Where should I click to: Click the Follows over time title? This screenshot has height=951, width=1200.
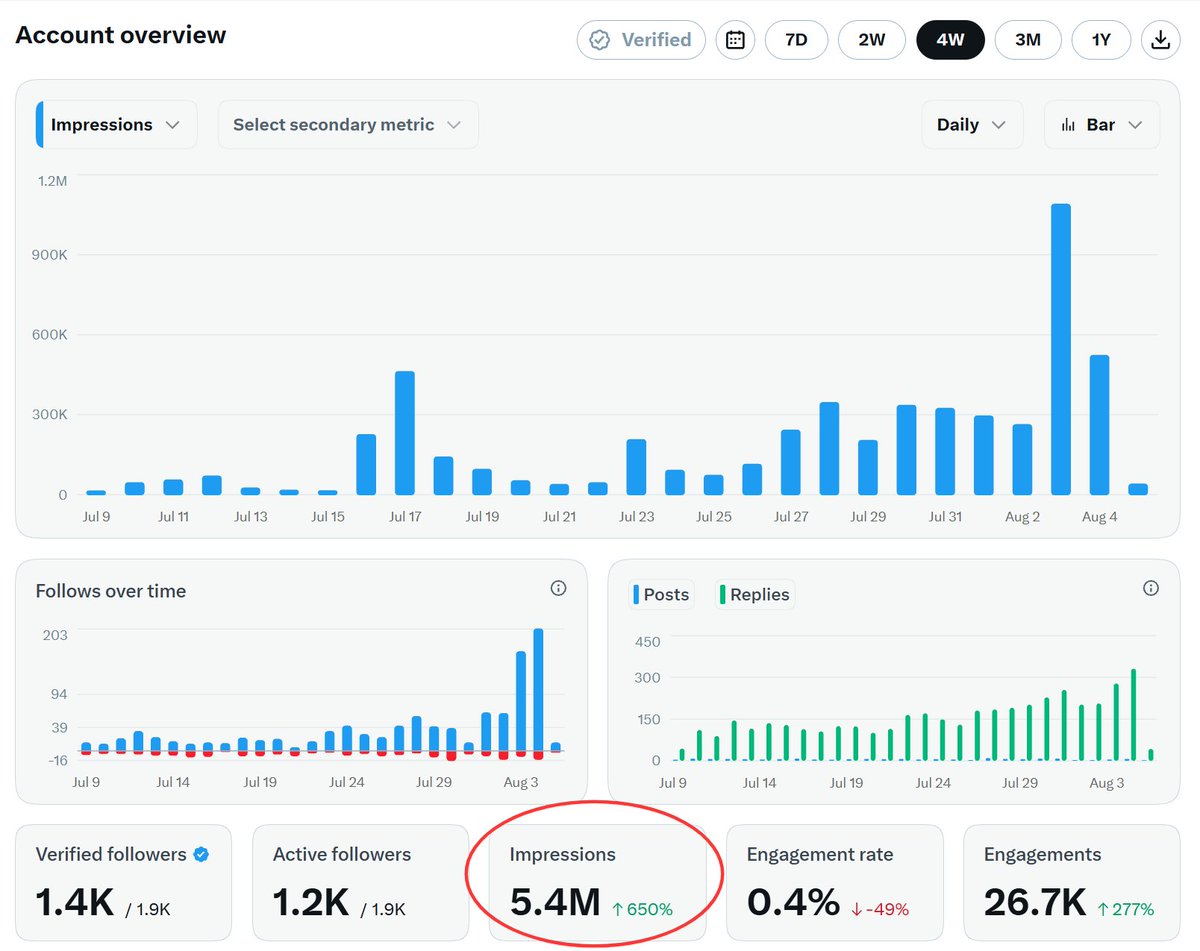111,591
